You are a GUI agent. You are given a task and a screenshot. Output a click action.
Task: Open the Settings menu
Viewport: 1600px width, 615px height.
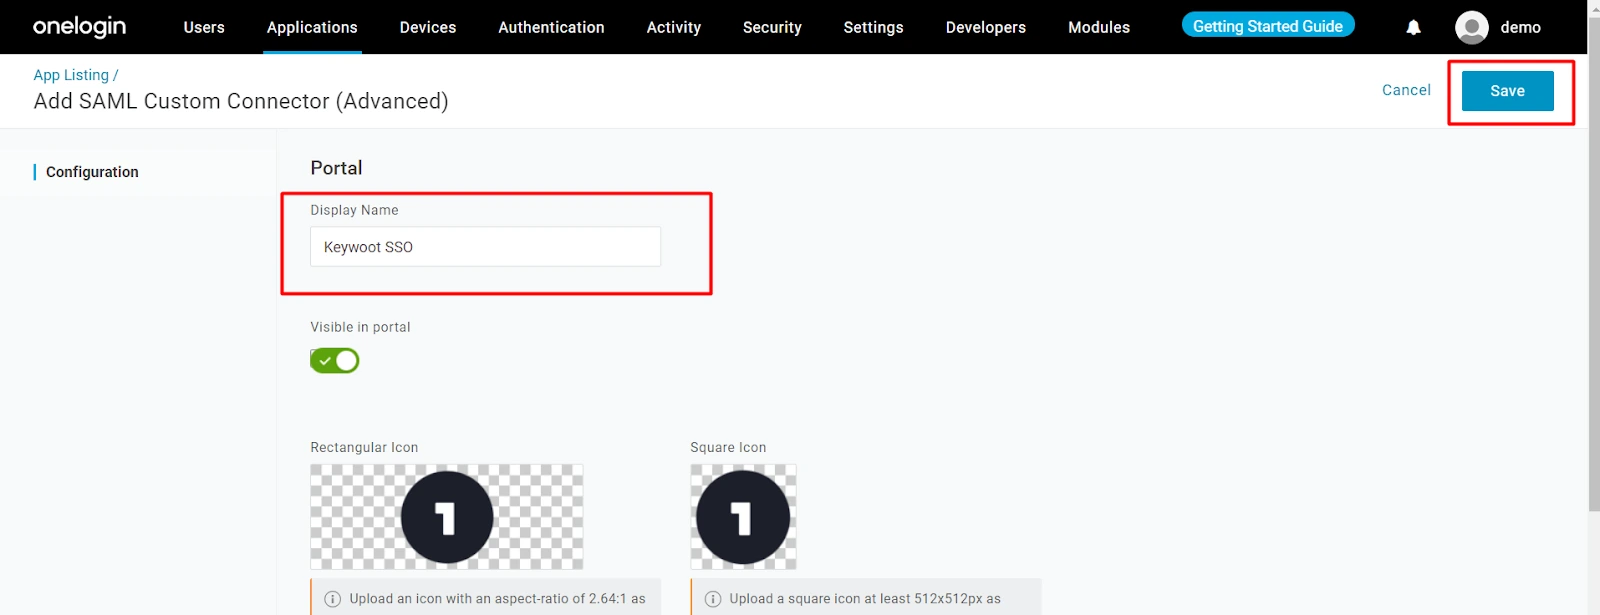[x=873, y=27]
